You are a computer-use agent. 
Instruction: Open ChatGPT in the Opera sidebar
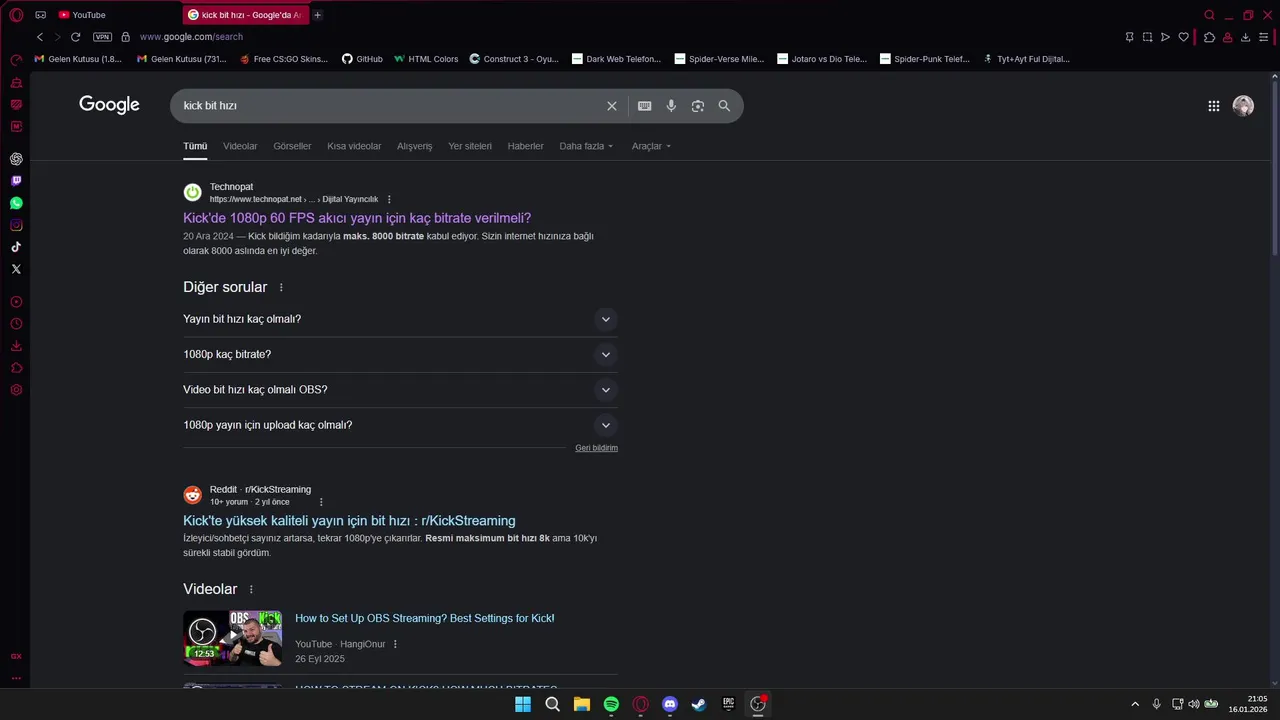16,159
